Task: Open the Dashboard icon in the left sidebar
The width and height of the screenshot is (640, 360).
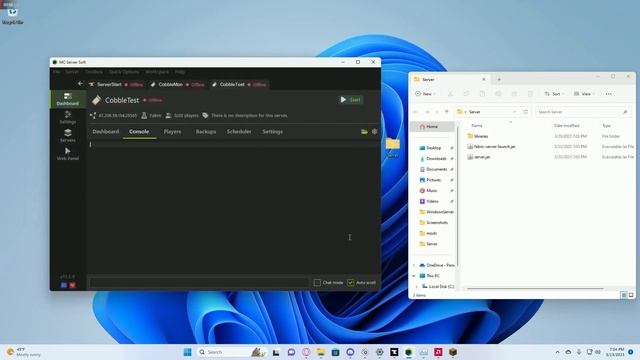Action: point(68,99)
